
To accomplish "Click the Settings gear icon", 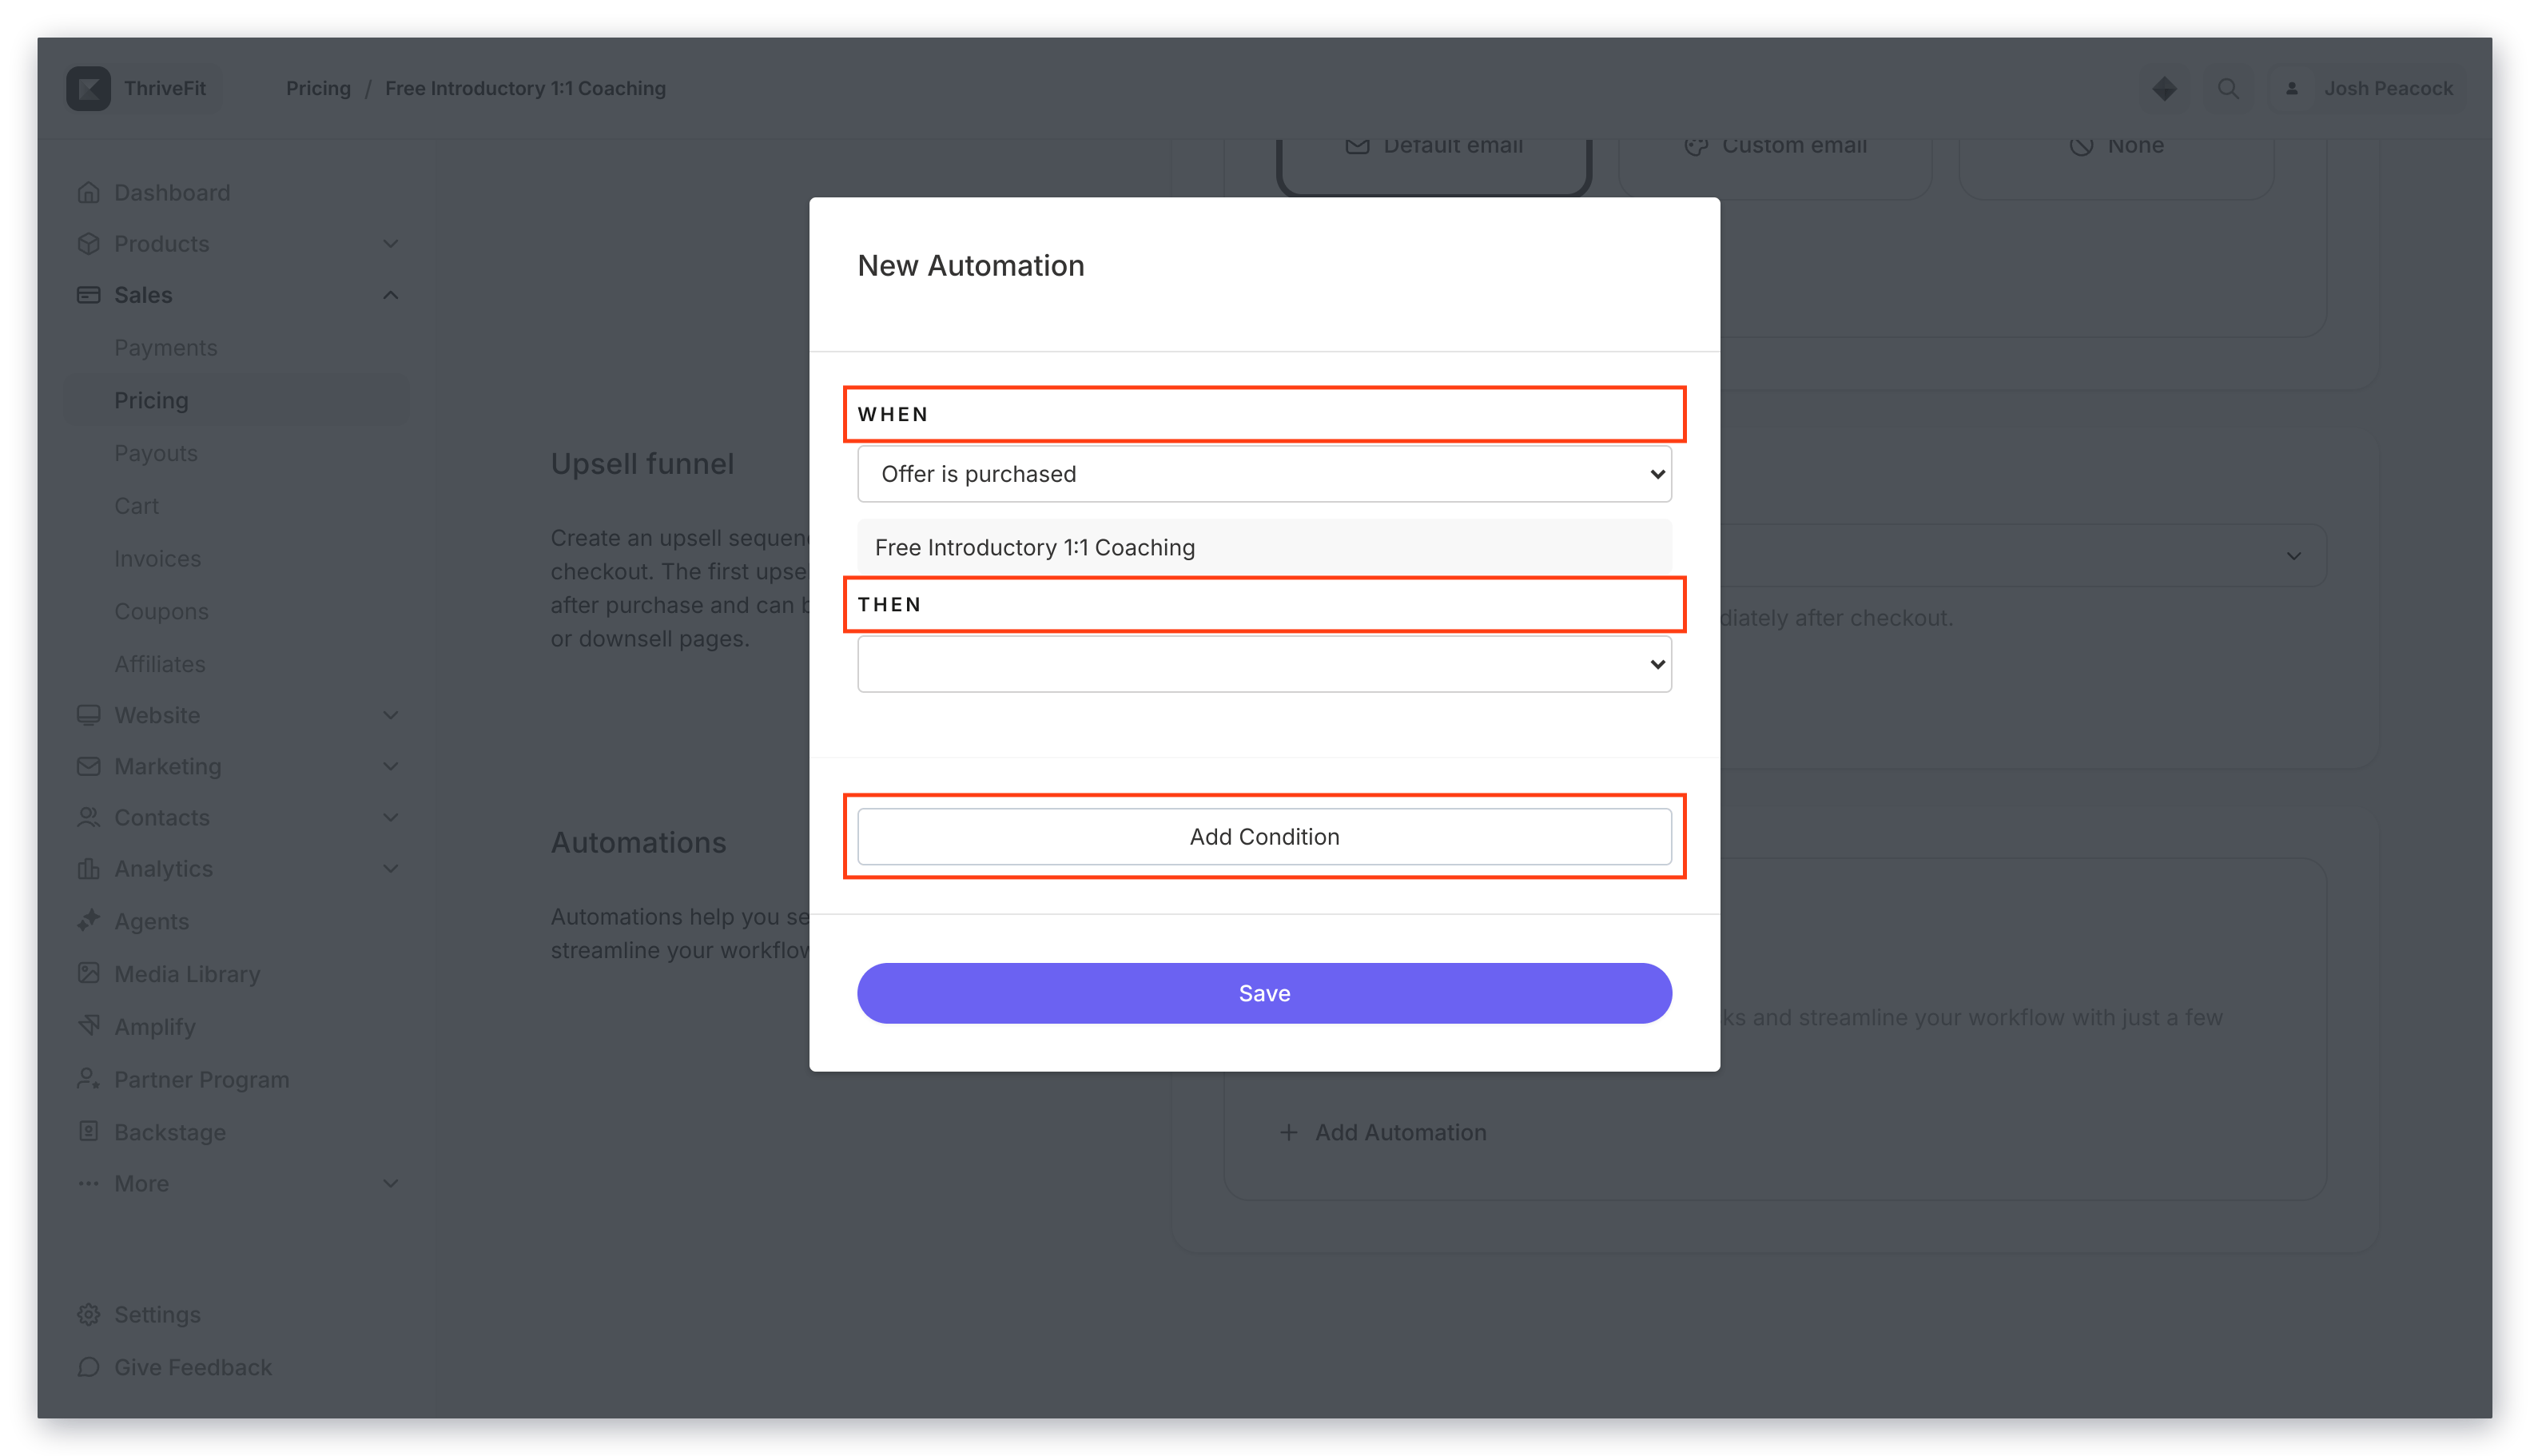I will 88,1314.
